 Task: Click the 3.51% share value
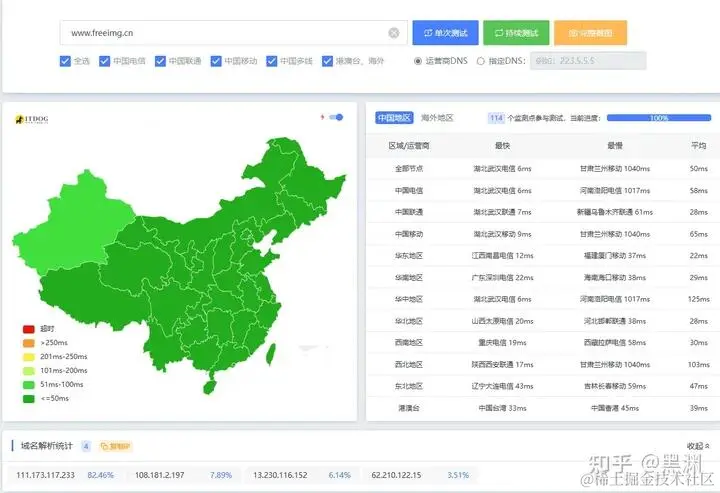(458, 475)
